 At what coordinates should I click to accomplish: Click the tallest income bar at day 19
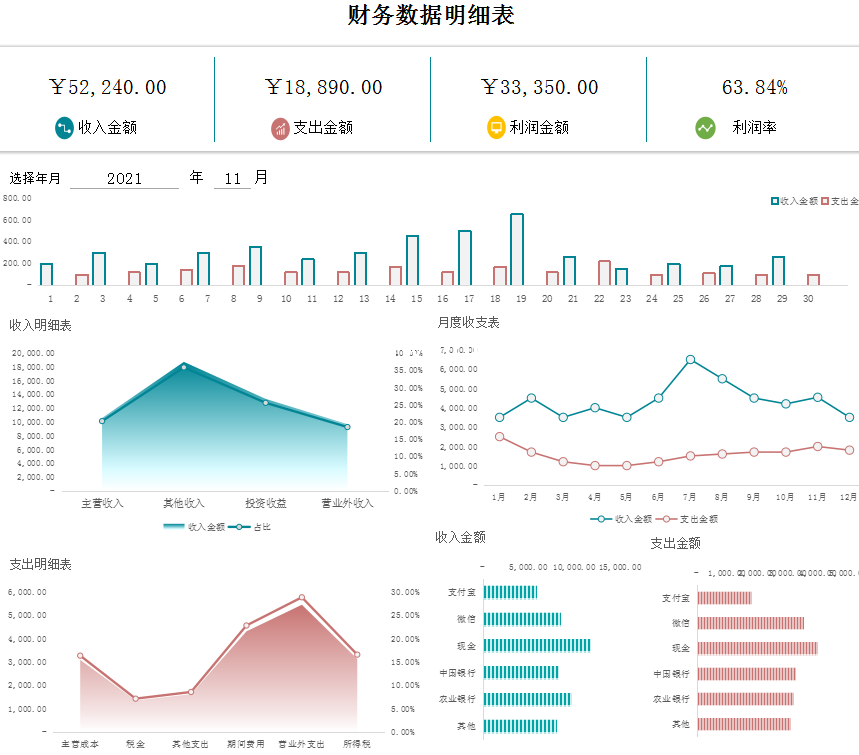[516, 249]
